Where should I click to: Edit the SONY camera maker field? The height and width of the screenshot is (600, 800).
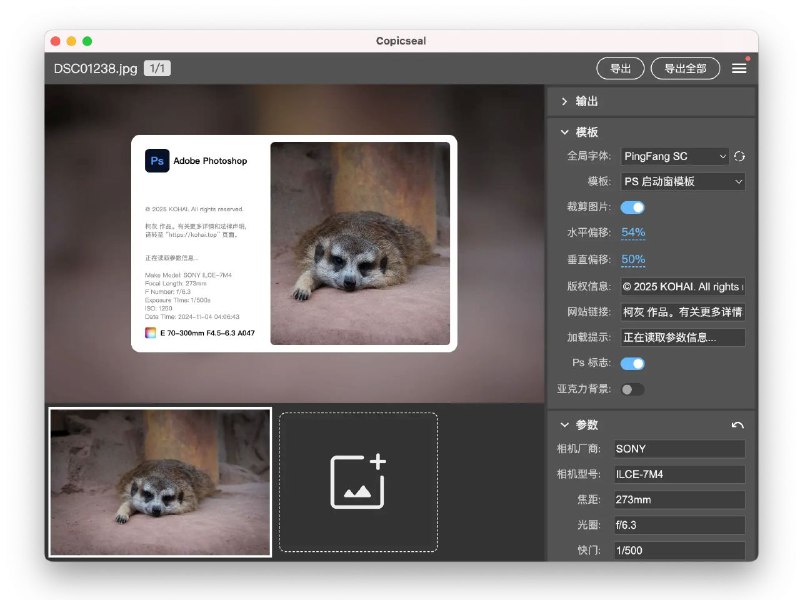click(679, 448)
